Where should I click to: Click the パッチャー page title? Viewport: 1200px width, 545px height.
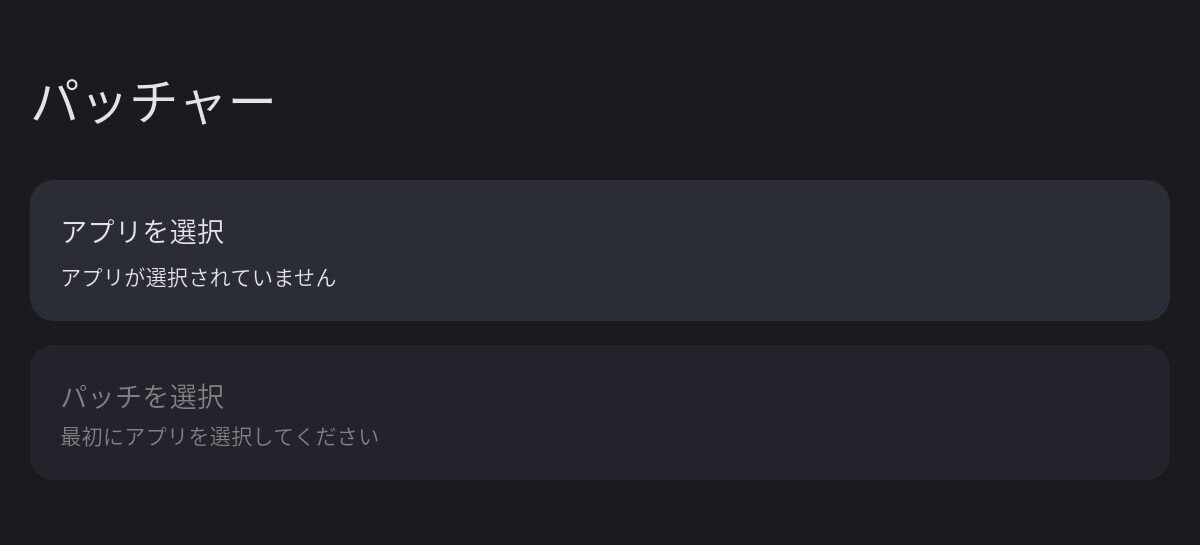point(153,103)
